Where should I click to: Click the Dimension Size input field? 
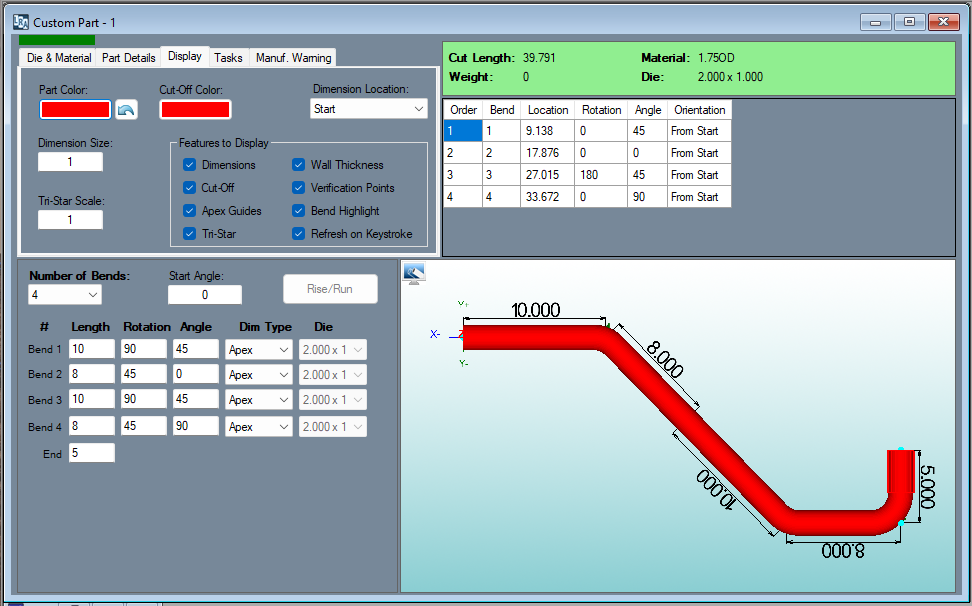click(70, 162)
